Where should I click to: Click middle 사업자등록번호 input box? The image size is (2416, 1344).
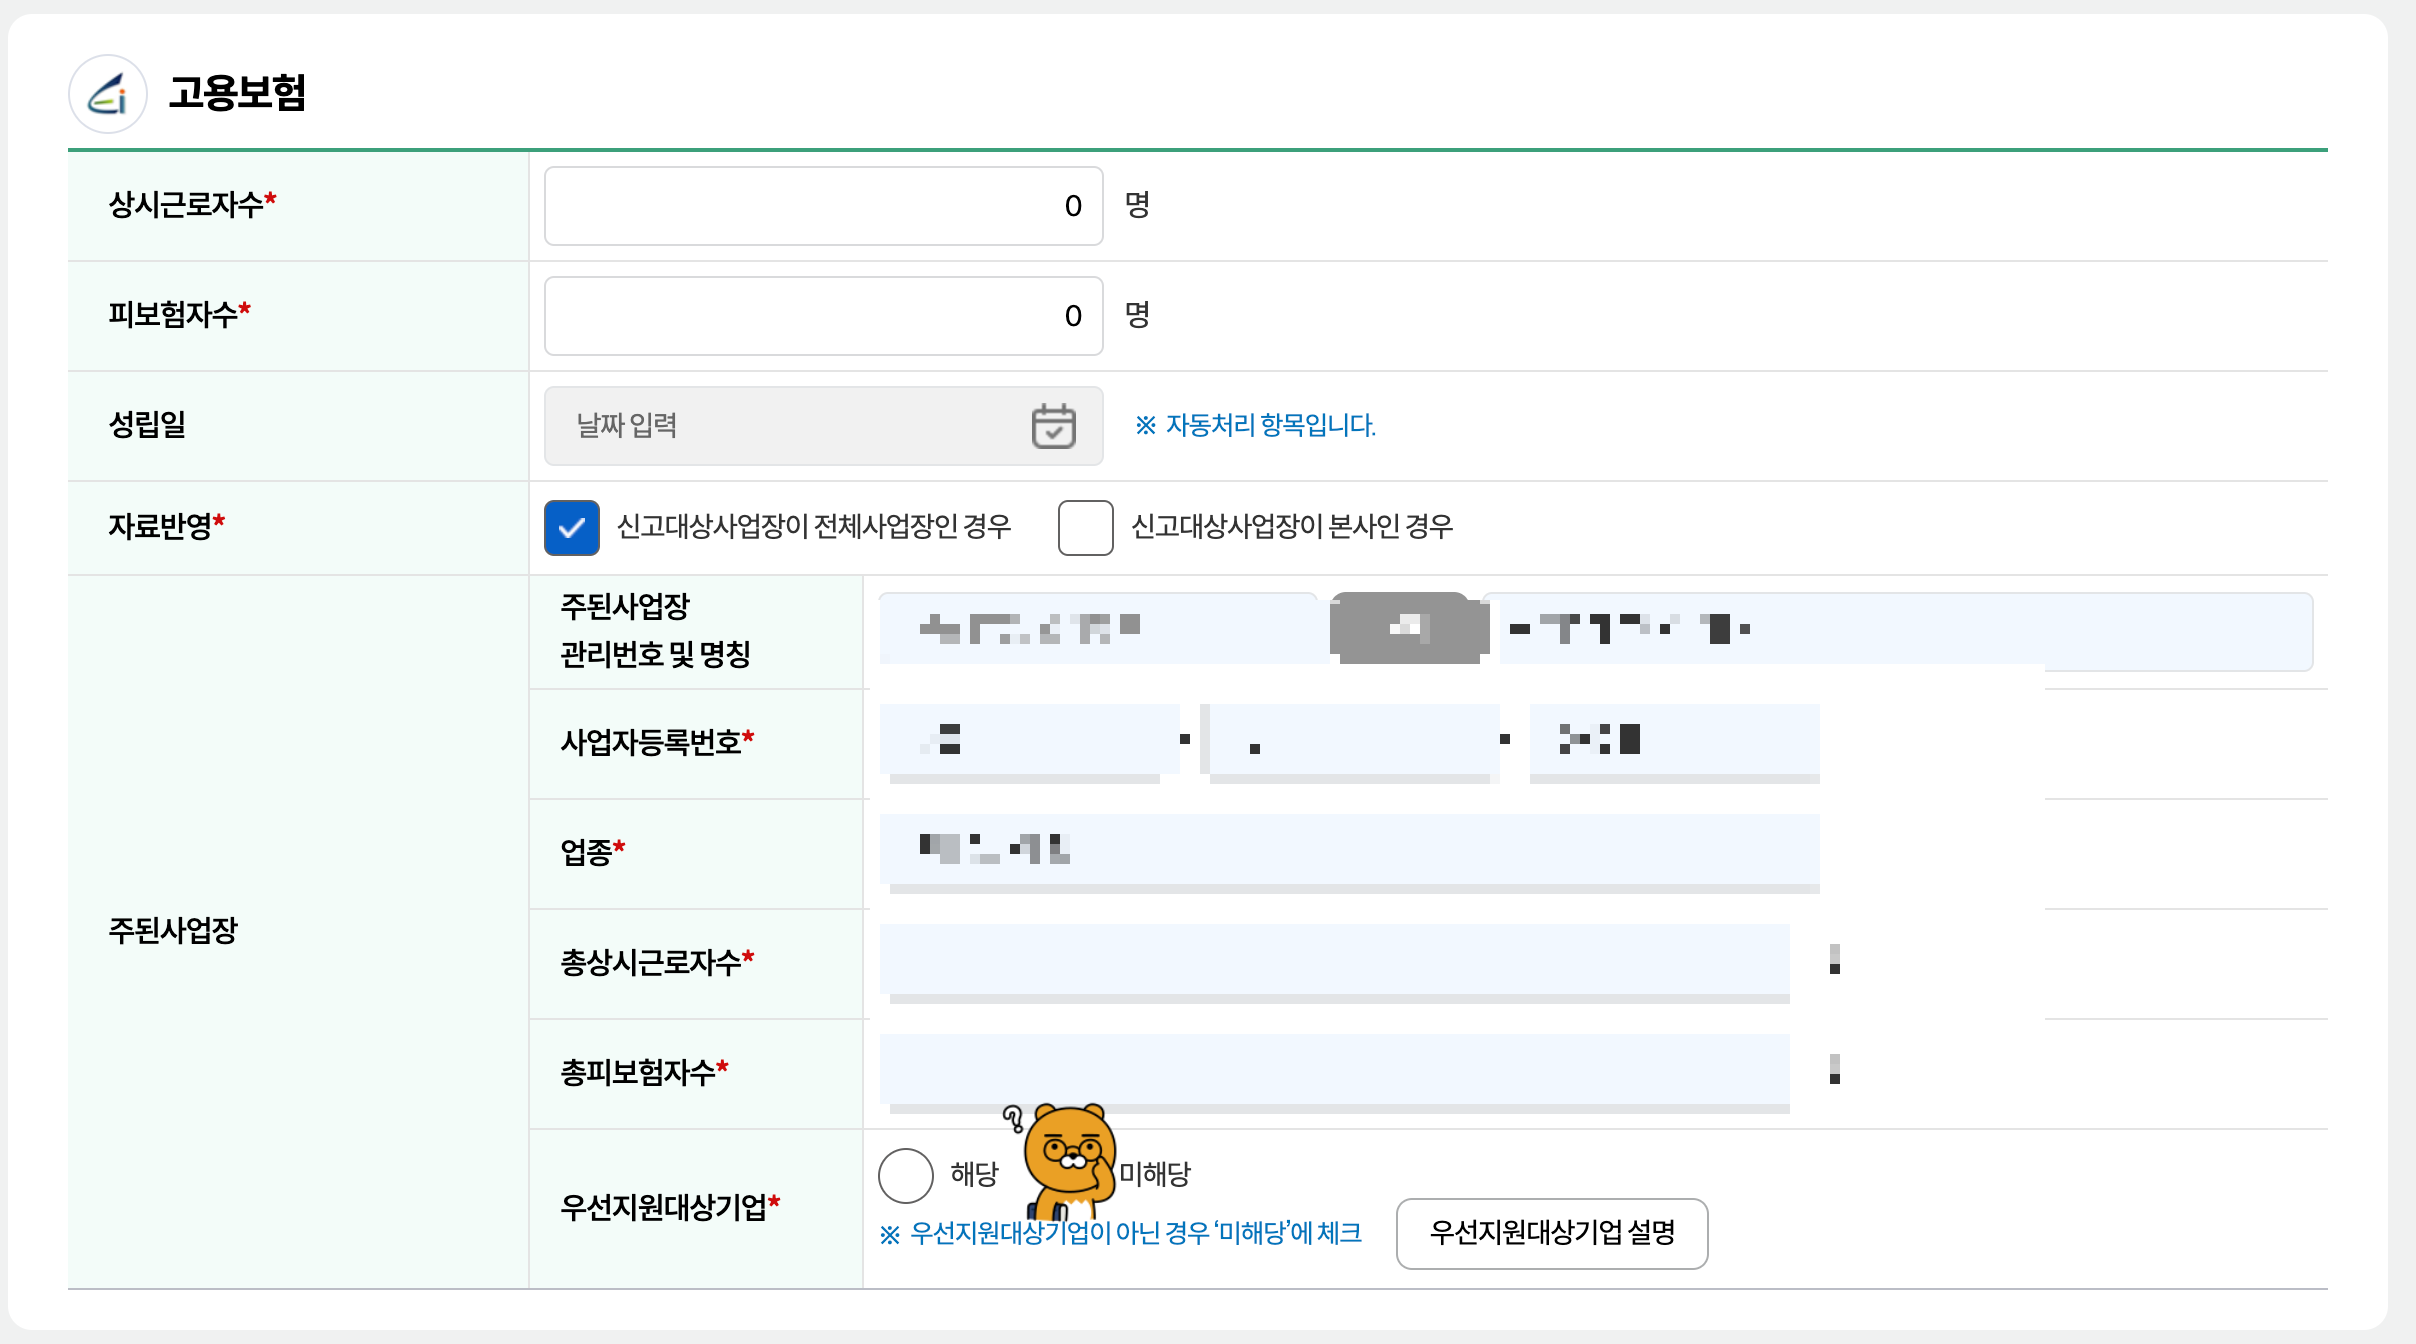pos(1355,740)
